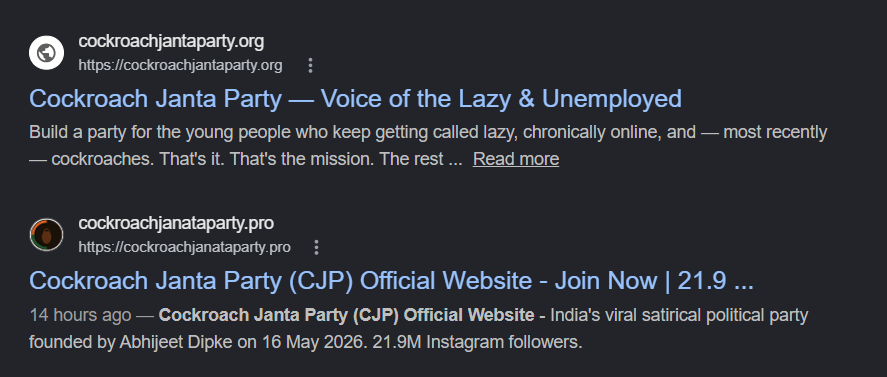Image resolution: width=887 pixels, height=377 pixels.
Task: Click the bold 'Cockroach Janta Party (CJP) Official Website' snippet text
Action: coord(346,315)
